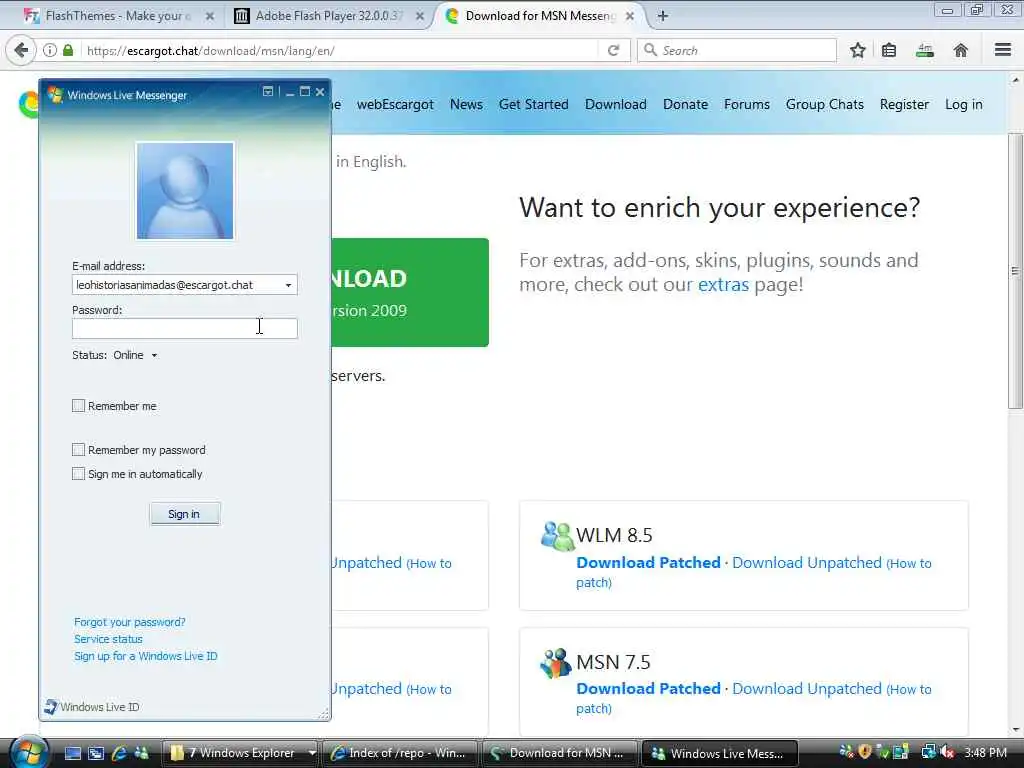Close the FlashThemes tab
The height and width of the screenshot is (768, 1024).
[210, 16]
